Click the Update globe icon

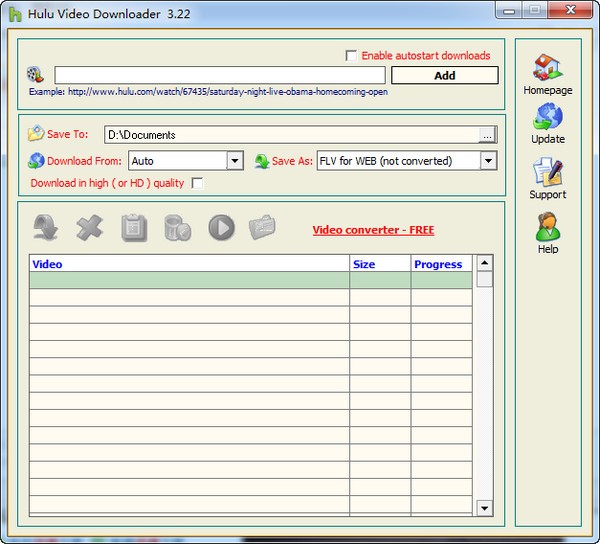point(548,116)
